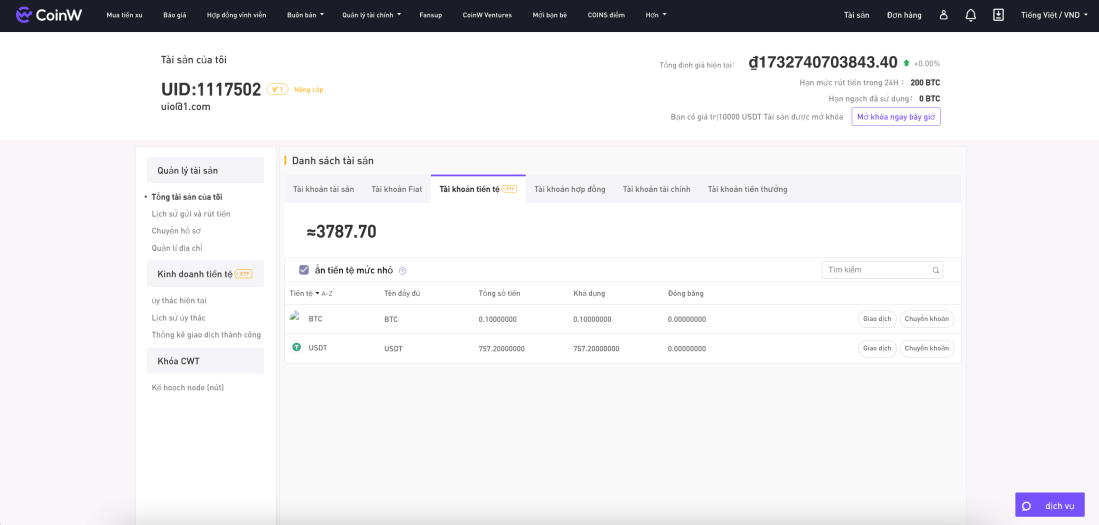Open the Tiếng Việt / VND selector

point(1055,15)
